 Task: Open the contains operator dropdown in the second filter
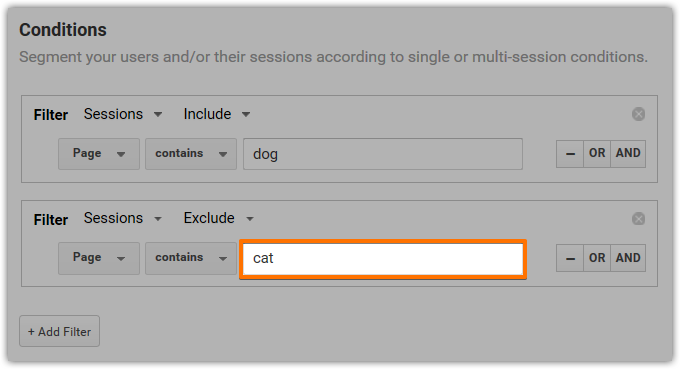tap(191, 258)
